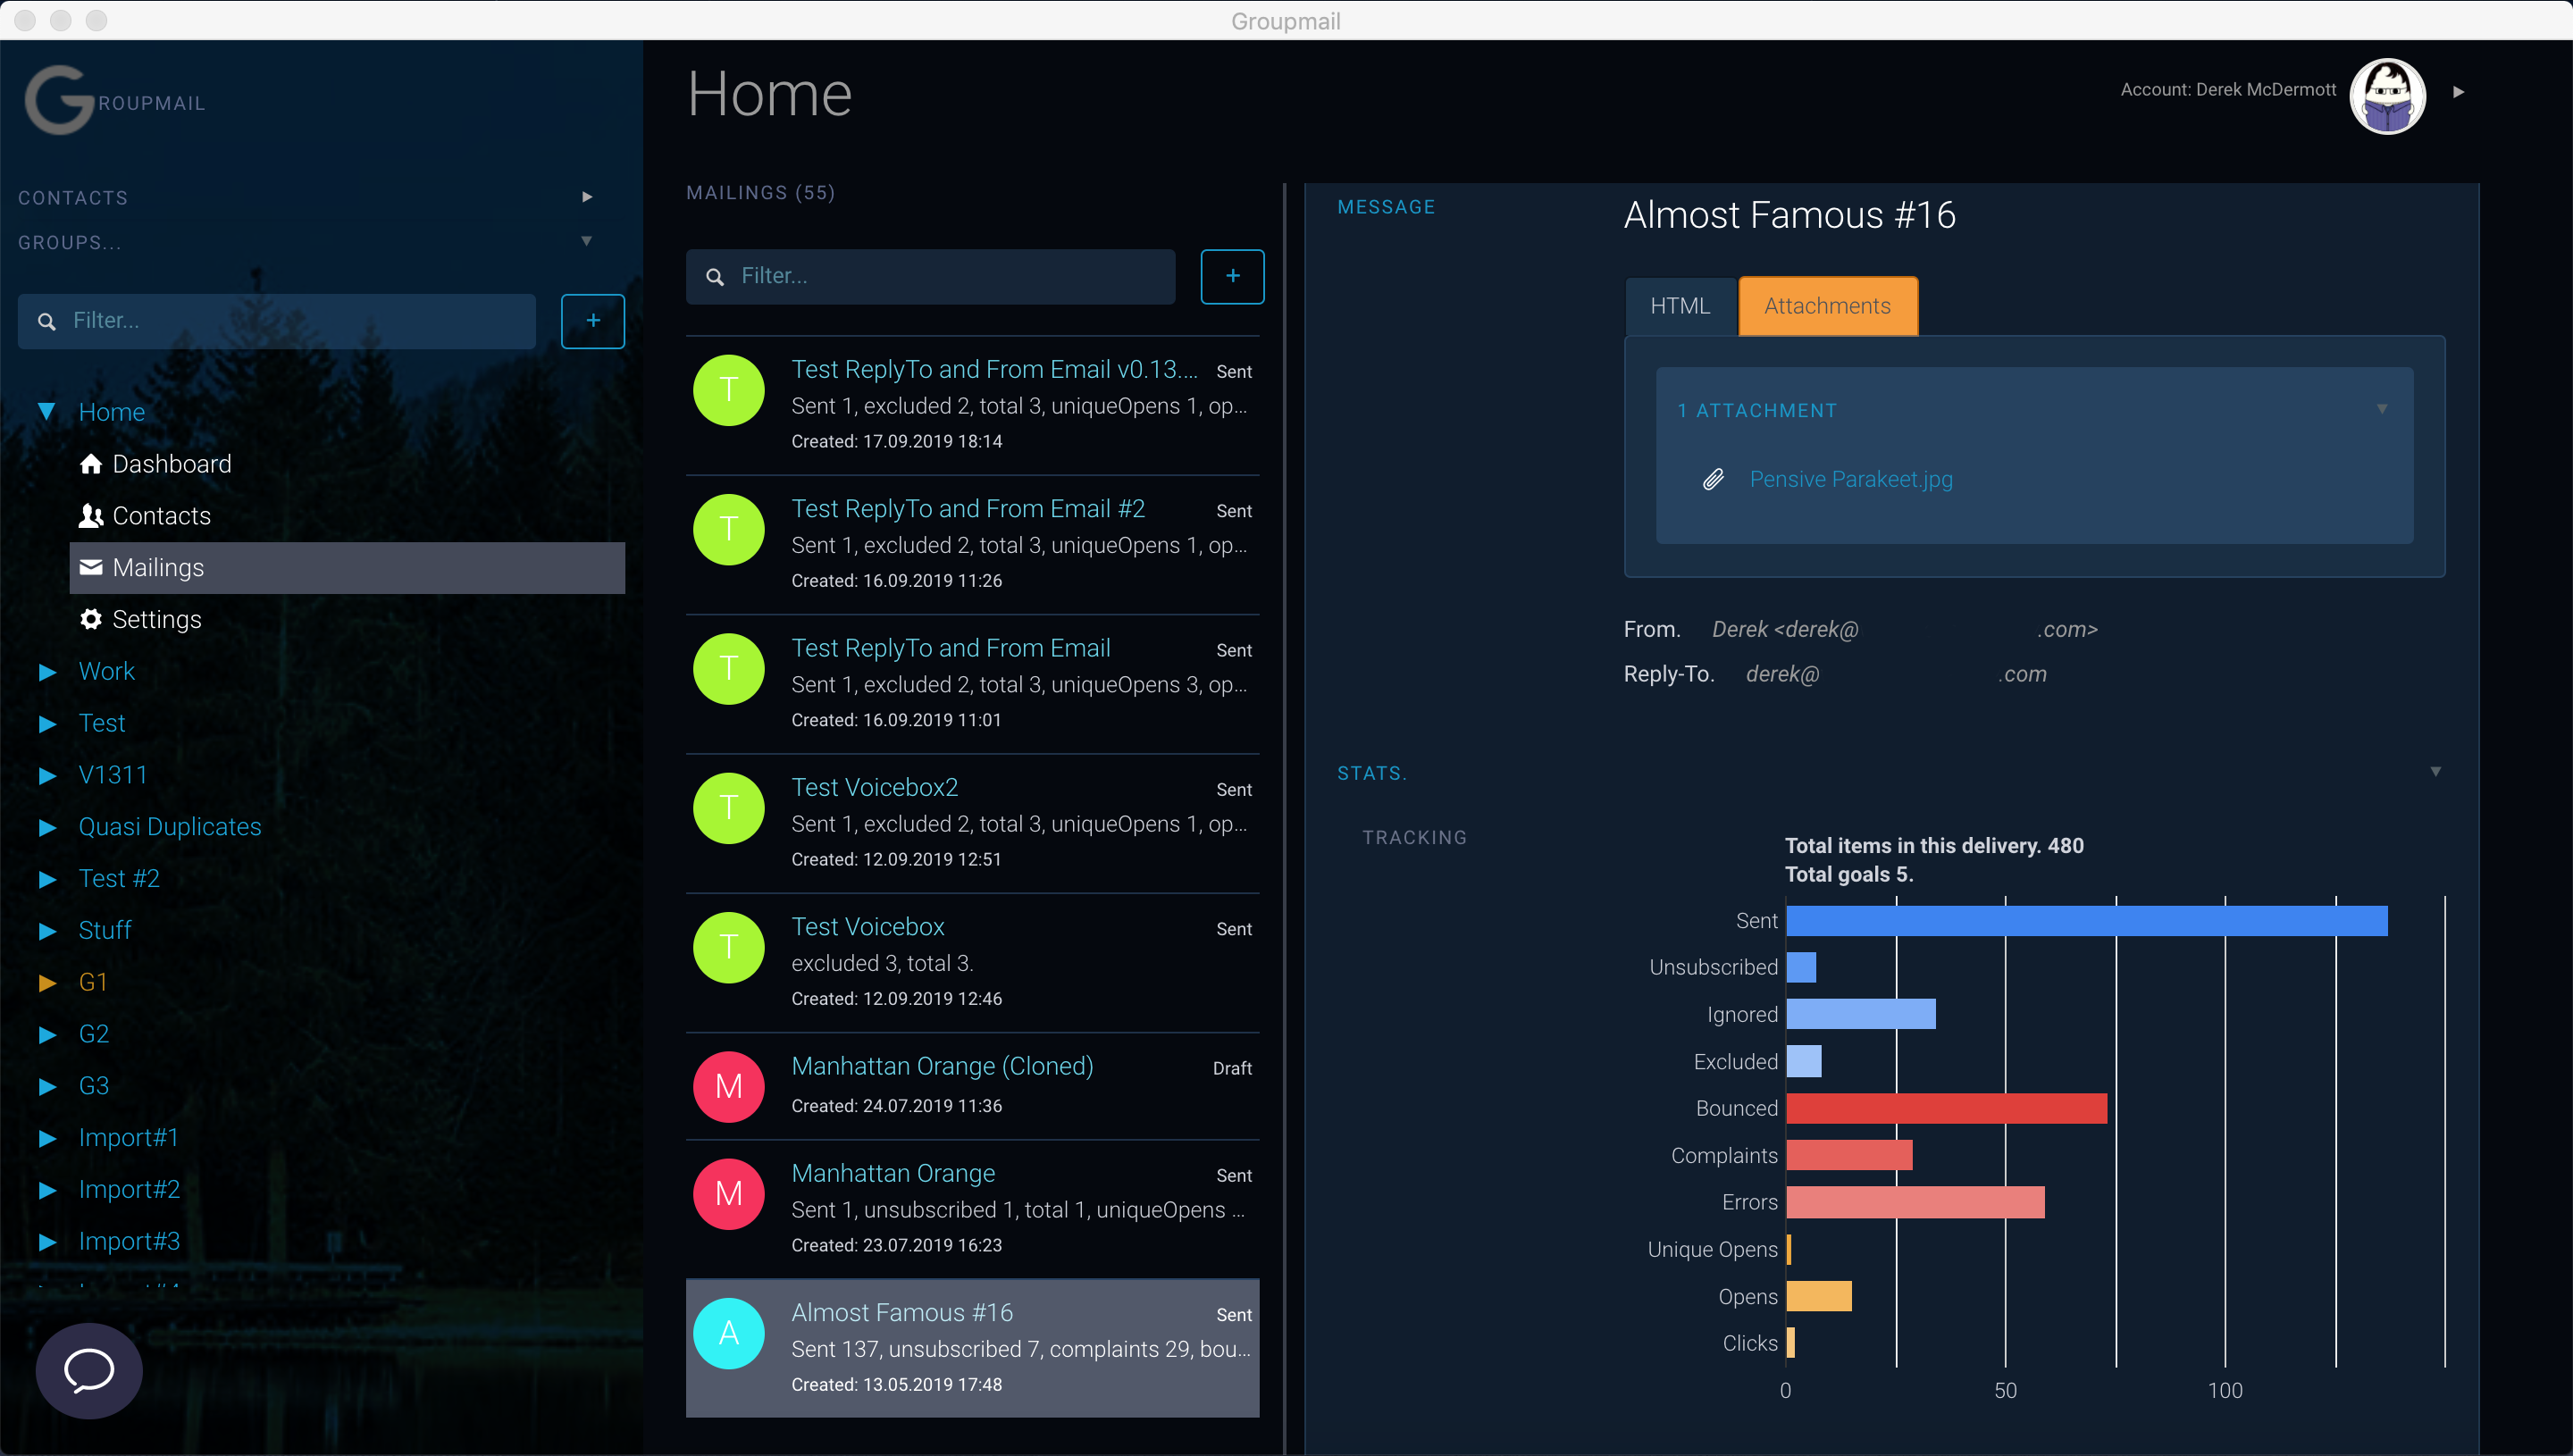This screenshot has height=1456, width=2573.
Task: Select the Test #2 group
Action: pos(119,878)
